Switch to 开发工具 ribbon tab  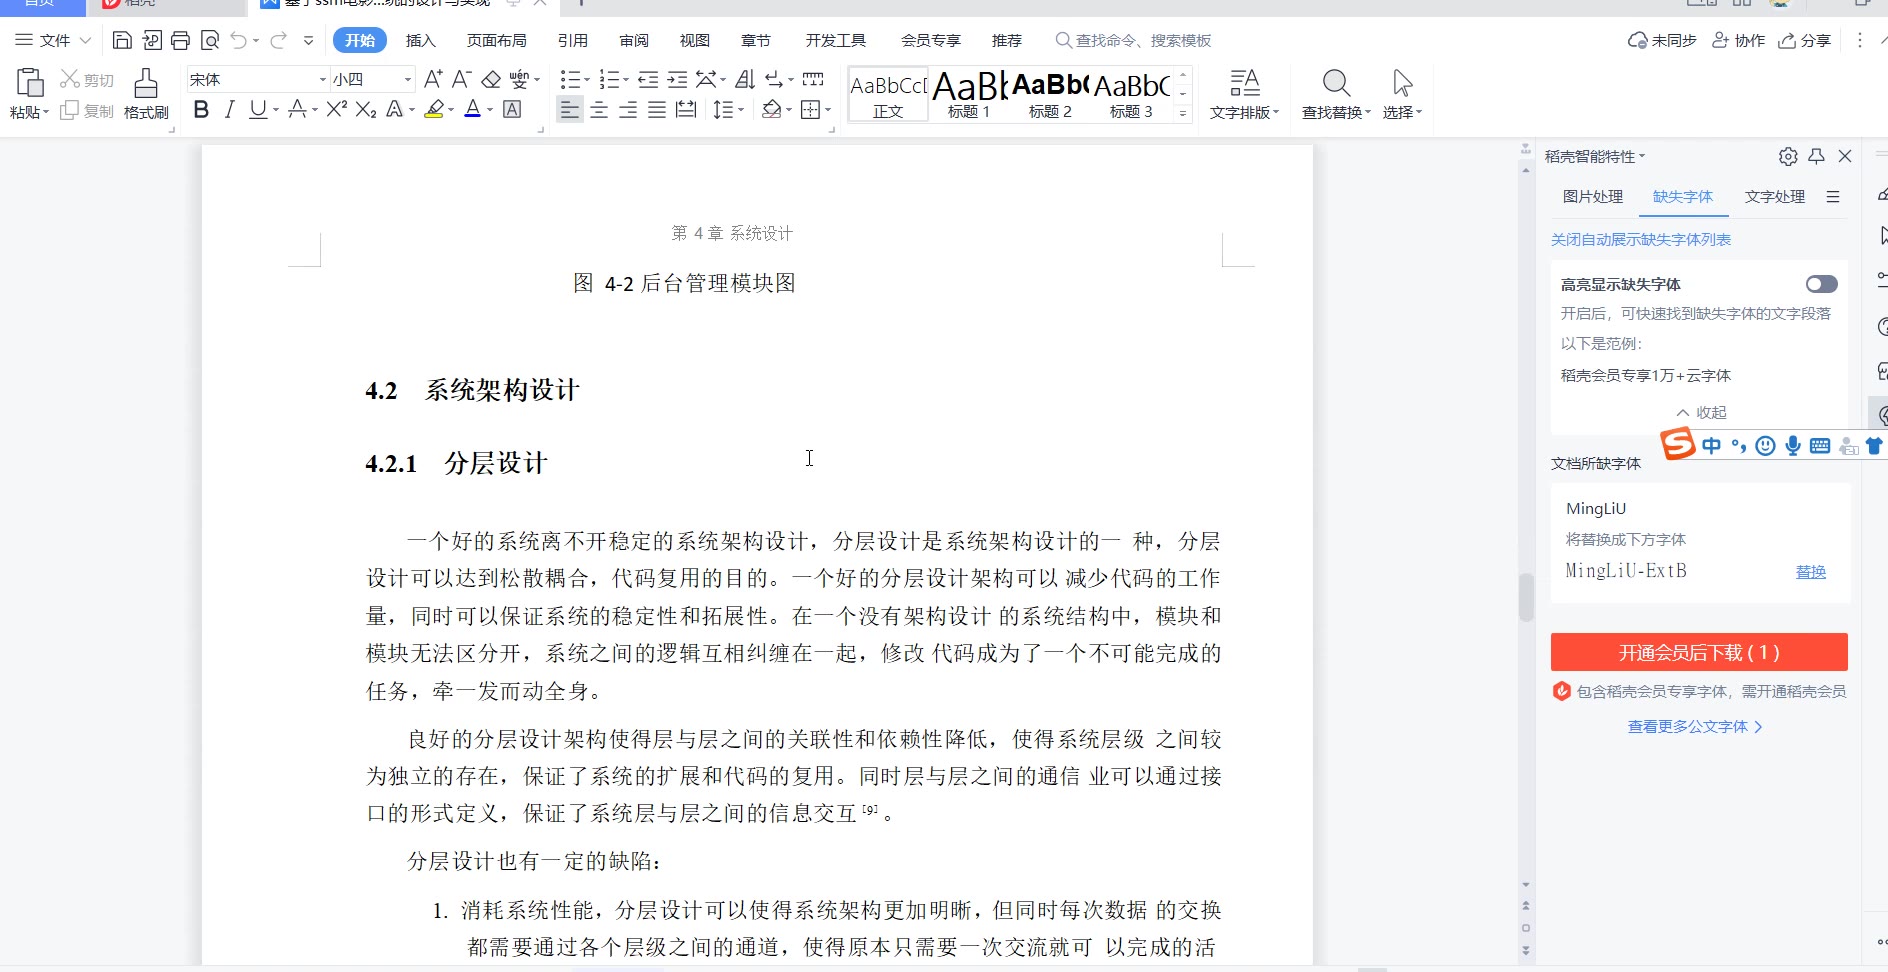pos(836,40)
